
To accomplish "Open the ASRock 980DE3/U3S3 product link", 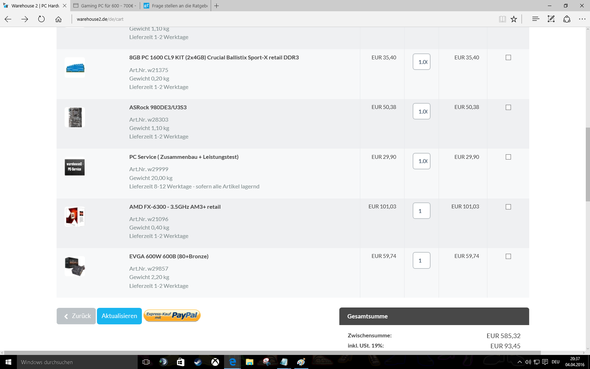I will click(x=158, y=107).
